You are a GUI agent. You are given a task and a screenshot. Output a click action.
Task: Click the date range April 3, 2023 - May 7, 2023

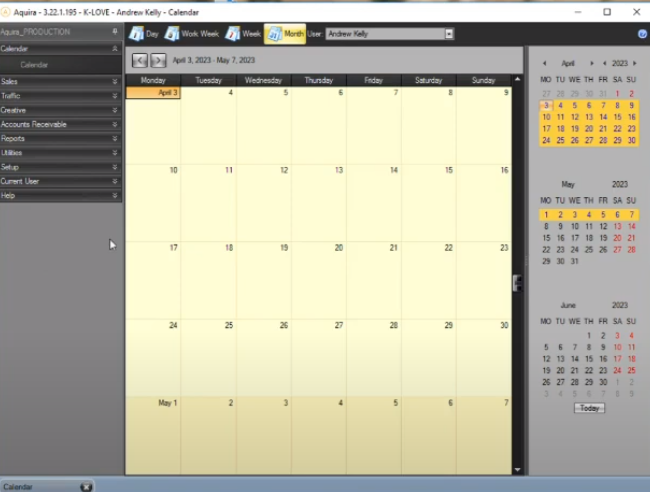(x=213, y=61)
